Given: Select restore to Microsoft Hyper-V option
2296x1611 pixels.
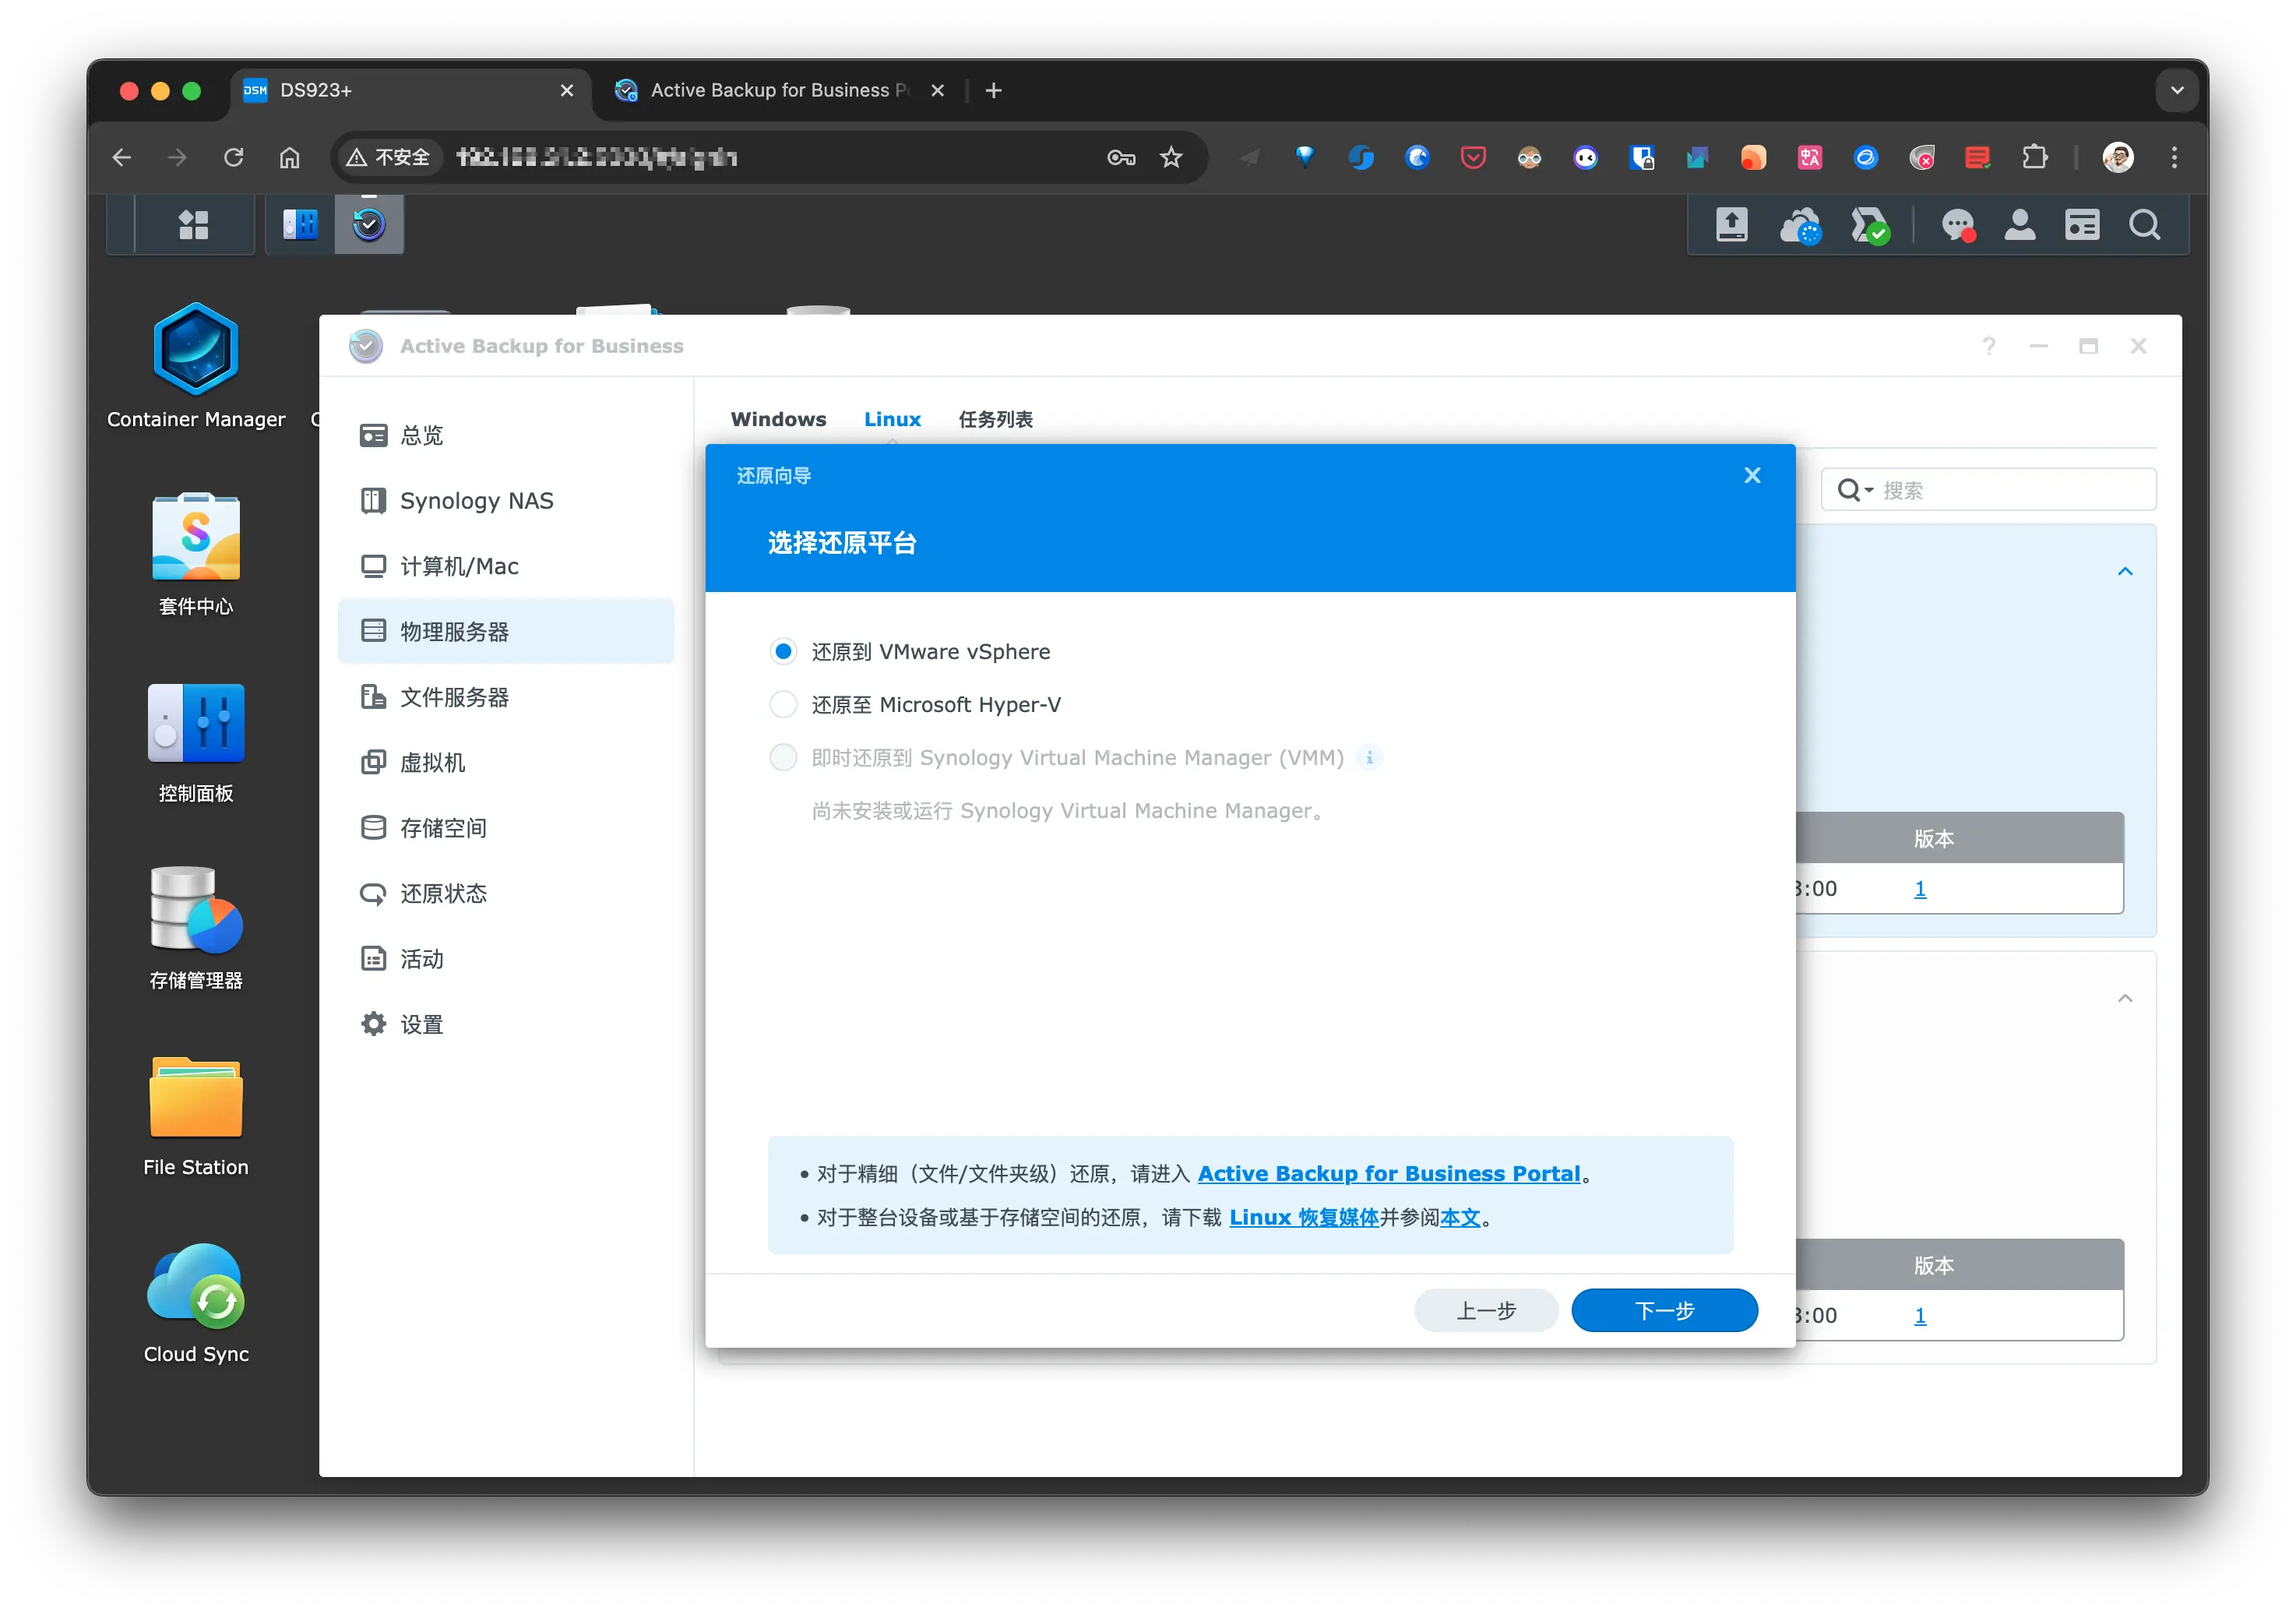Looking at the screenshot, I should pos(783,705).
